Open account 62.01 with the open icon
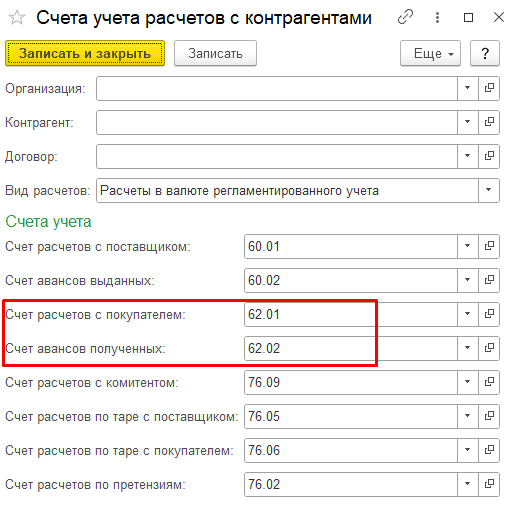 coord(489,314)
